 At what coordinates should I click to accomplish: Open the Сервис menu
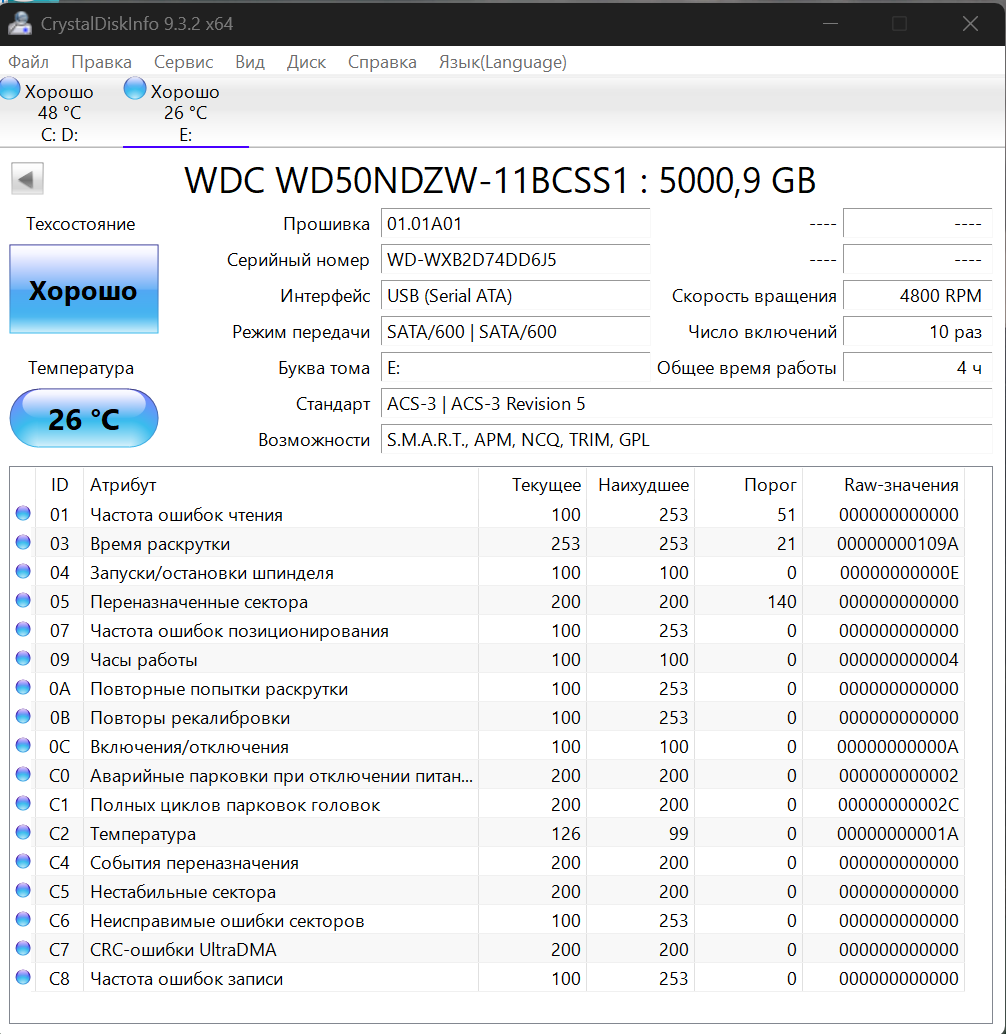click(x=183, y=62)
